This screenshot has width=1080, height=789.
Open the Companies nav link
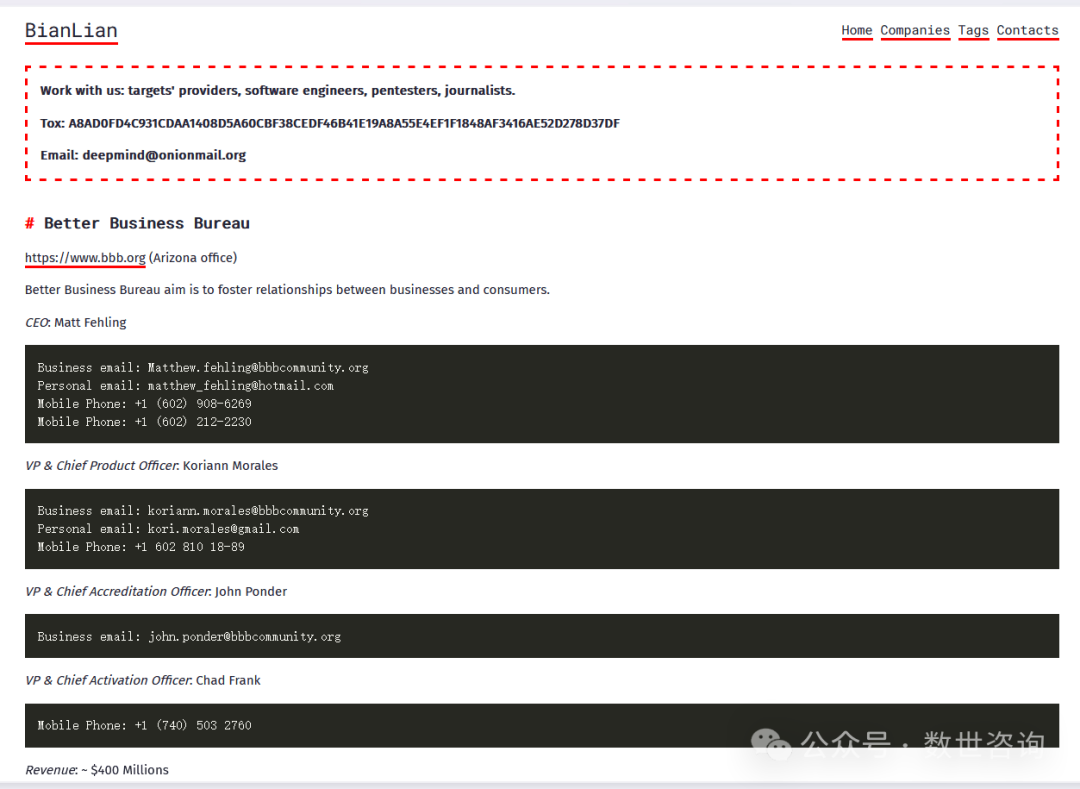tap(915, 30)
